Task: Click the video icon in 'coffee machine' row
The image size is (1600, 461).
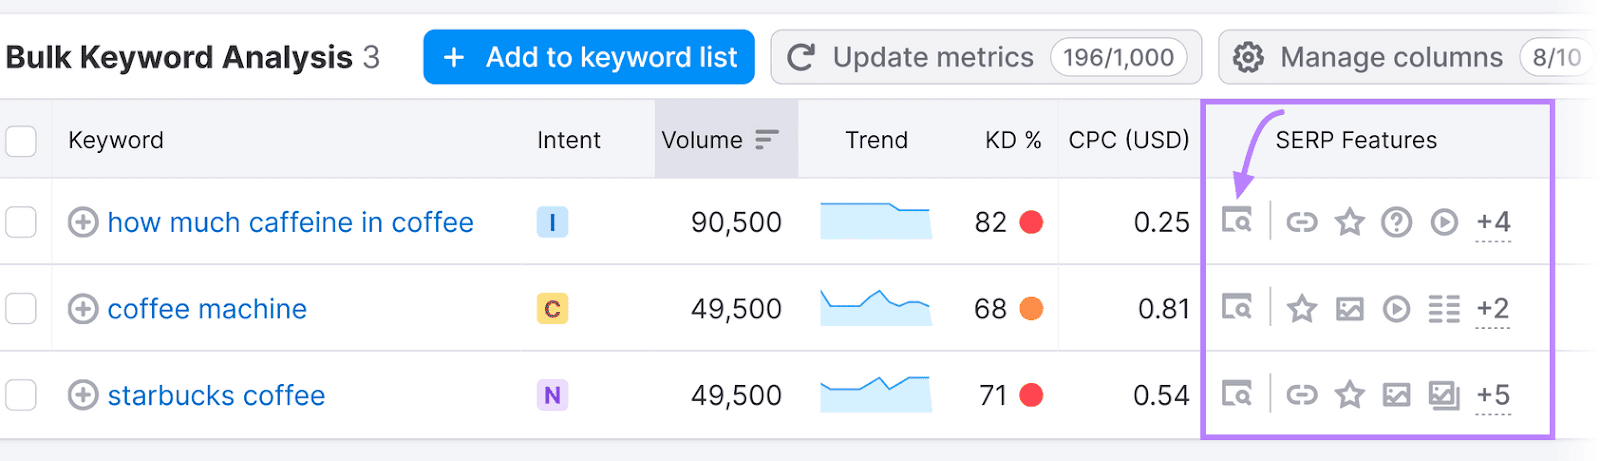Action: (x=1396, y=309)
